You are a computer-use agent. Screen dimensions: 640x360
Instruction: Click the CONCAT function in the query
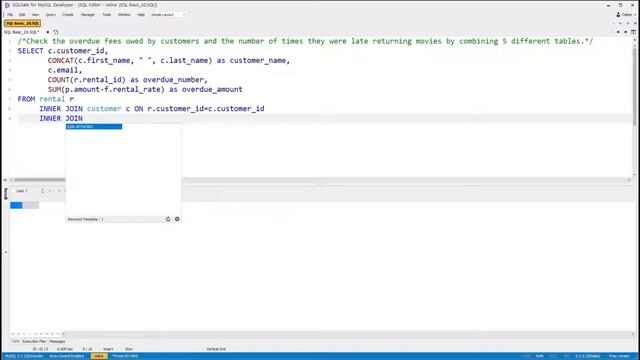click(x=60, y=60)
